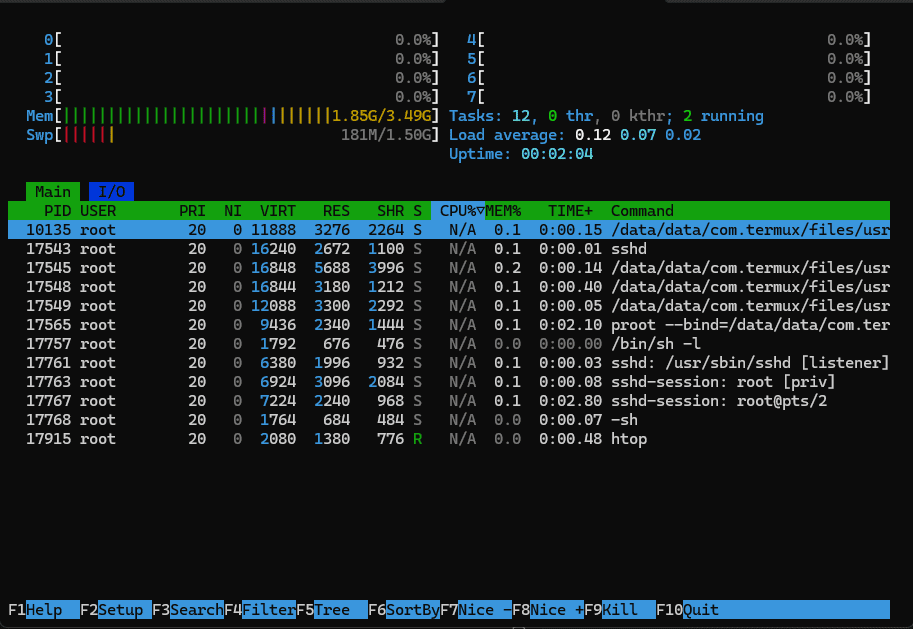The width and height of the screenshot is (913, 629).
Task: Select the -sh process row
Action: click(x=449, y=420)
